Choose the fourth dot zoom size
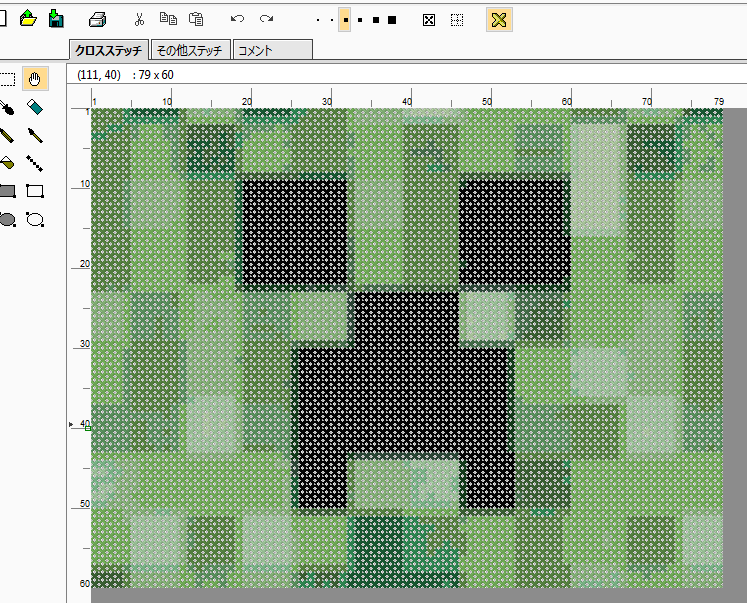The width and height of the screenshot is (747, 603). 360,20
